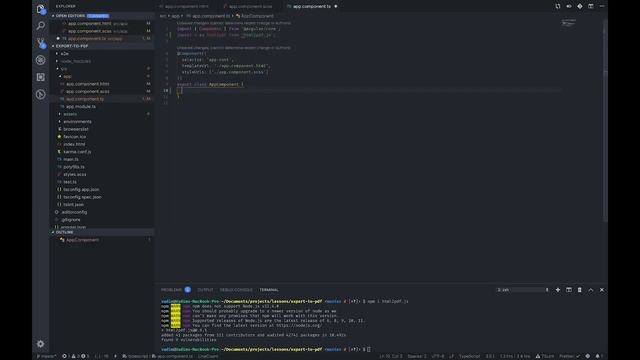Open test.ts in the file tree

70,182
